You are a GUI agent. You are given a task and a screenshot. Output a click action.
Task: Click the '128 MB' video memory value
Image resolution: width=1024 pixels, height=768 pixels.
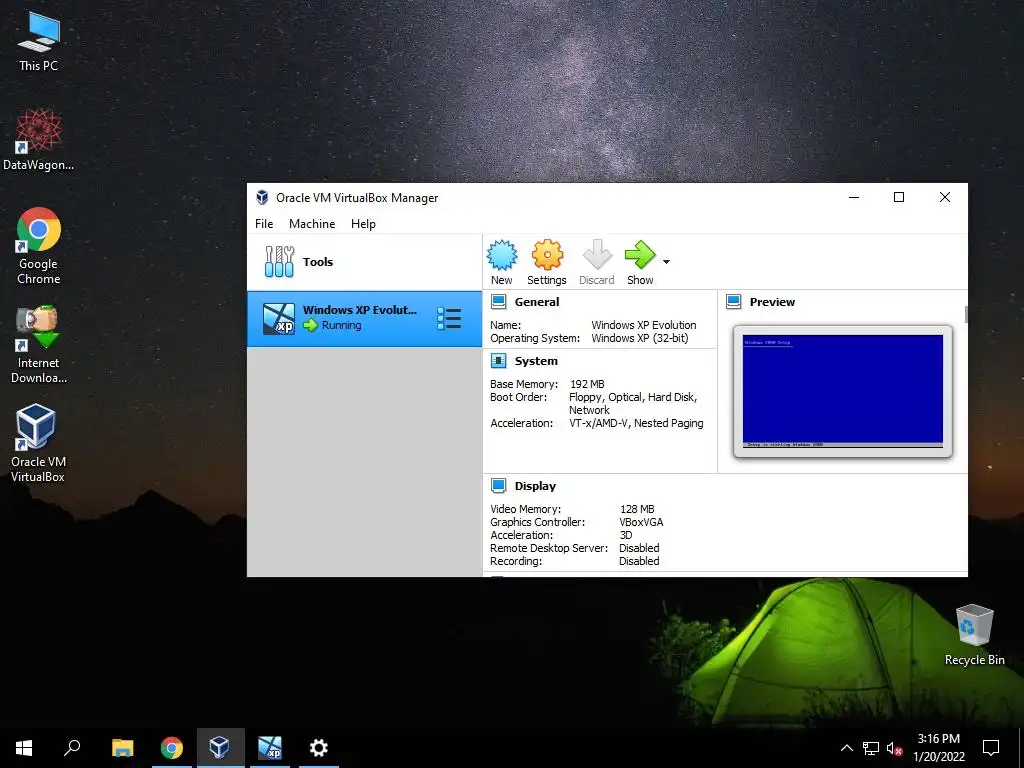tap(637, 509)
